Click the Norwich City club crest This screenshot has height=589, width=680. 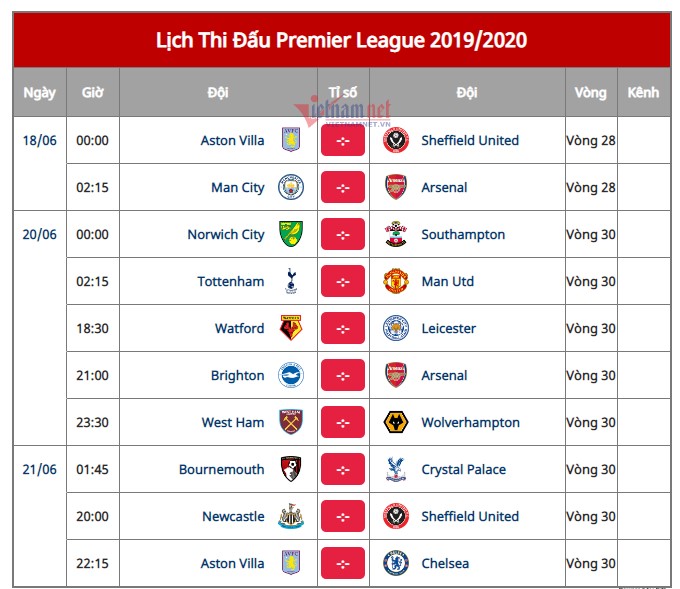click(290, 234)
